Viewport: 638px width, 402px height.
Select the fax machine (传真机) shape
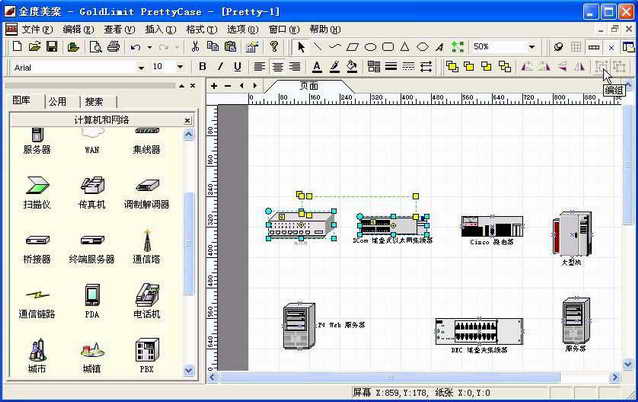pyautogui.click(x=92, y=184)
